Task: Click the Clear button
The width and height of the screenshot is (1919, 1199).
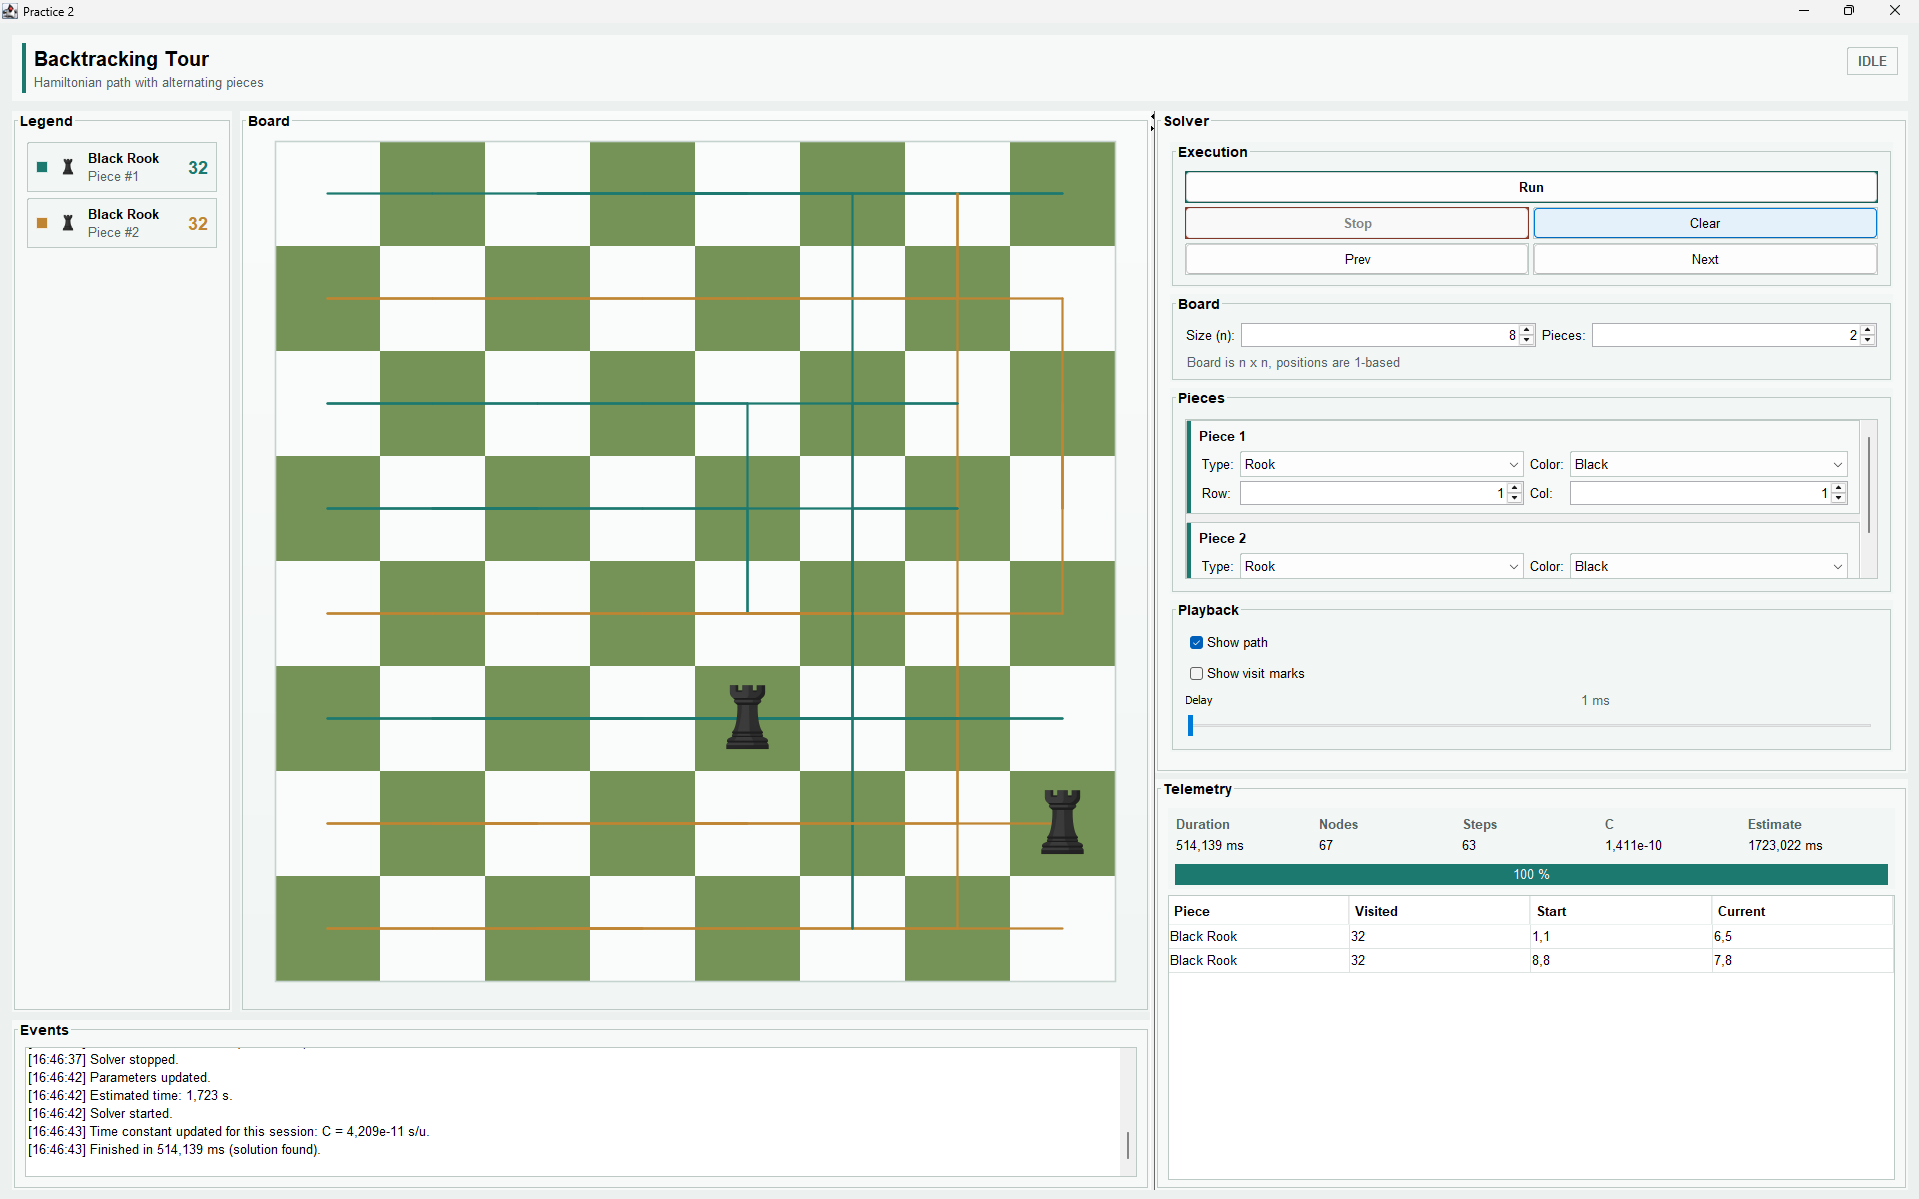Action: (1704, 223)
